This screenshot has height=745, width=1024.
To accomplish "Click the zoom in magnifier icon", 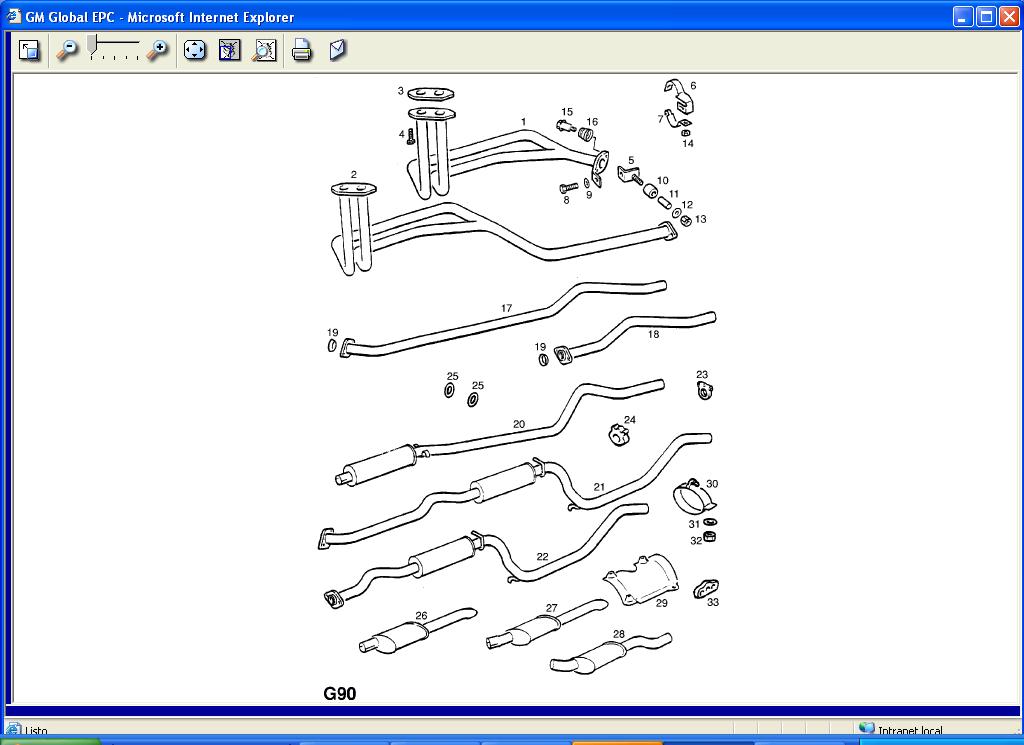I will tap(157, 50).
